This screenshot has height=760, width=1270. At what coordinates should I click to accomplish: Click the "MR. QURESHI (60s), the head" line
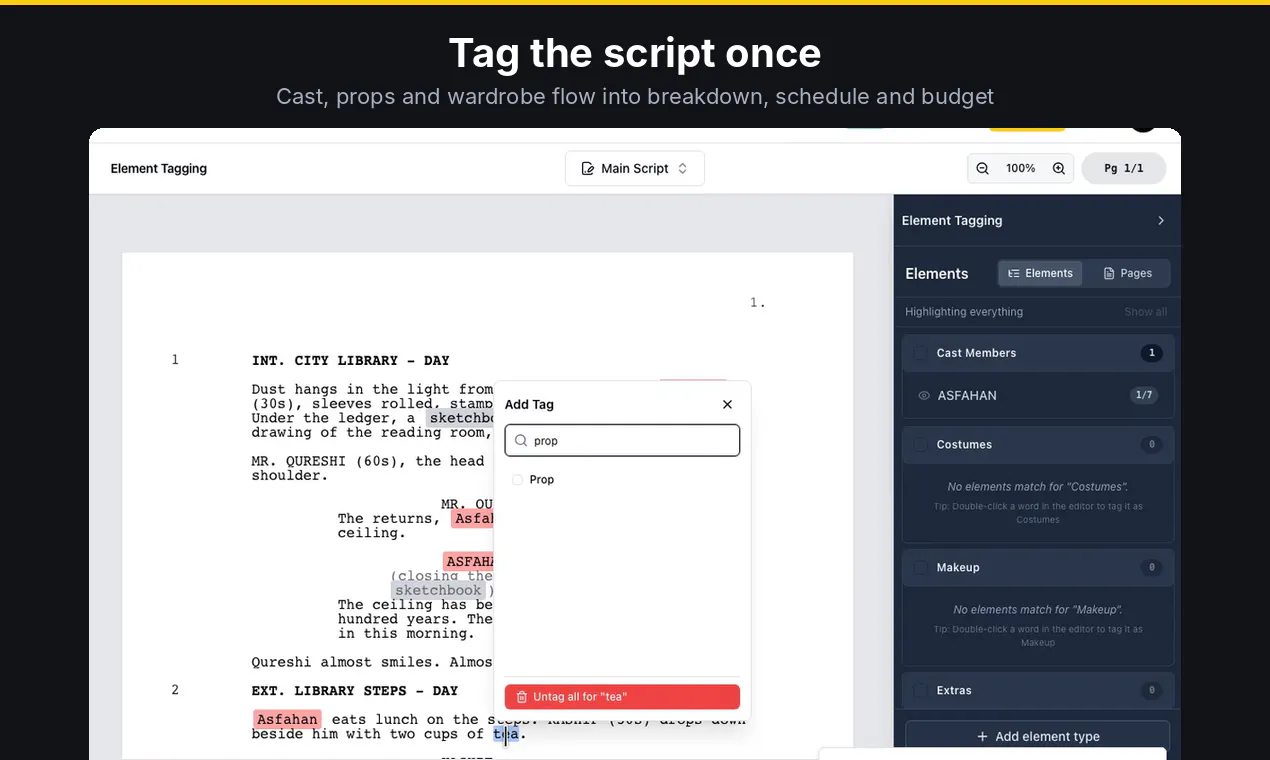click(368, 461)
